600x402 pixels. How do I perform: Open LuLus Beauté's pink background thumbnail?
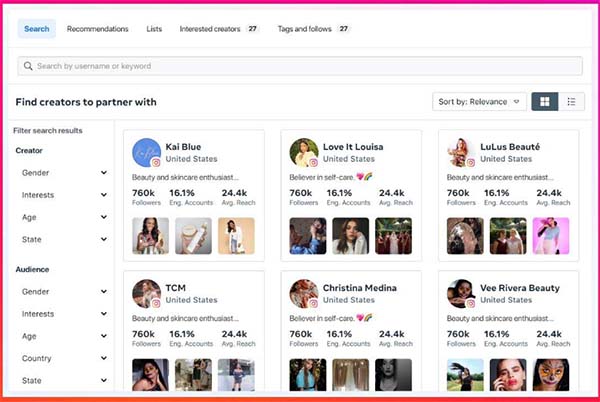coord(551,236)
